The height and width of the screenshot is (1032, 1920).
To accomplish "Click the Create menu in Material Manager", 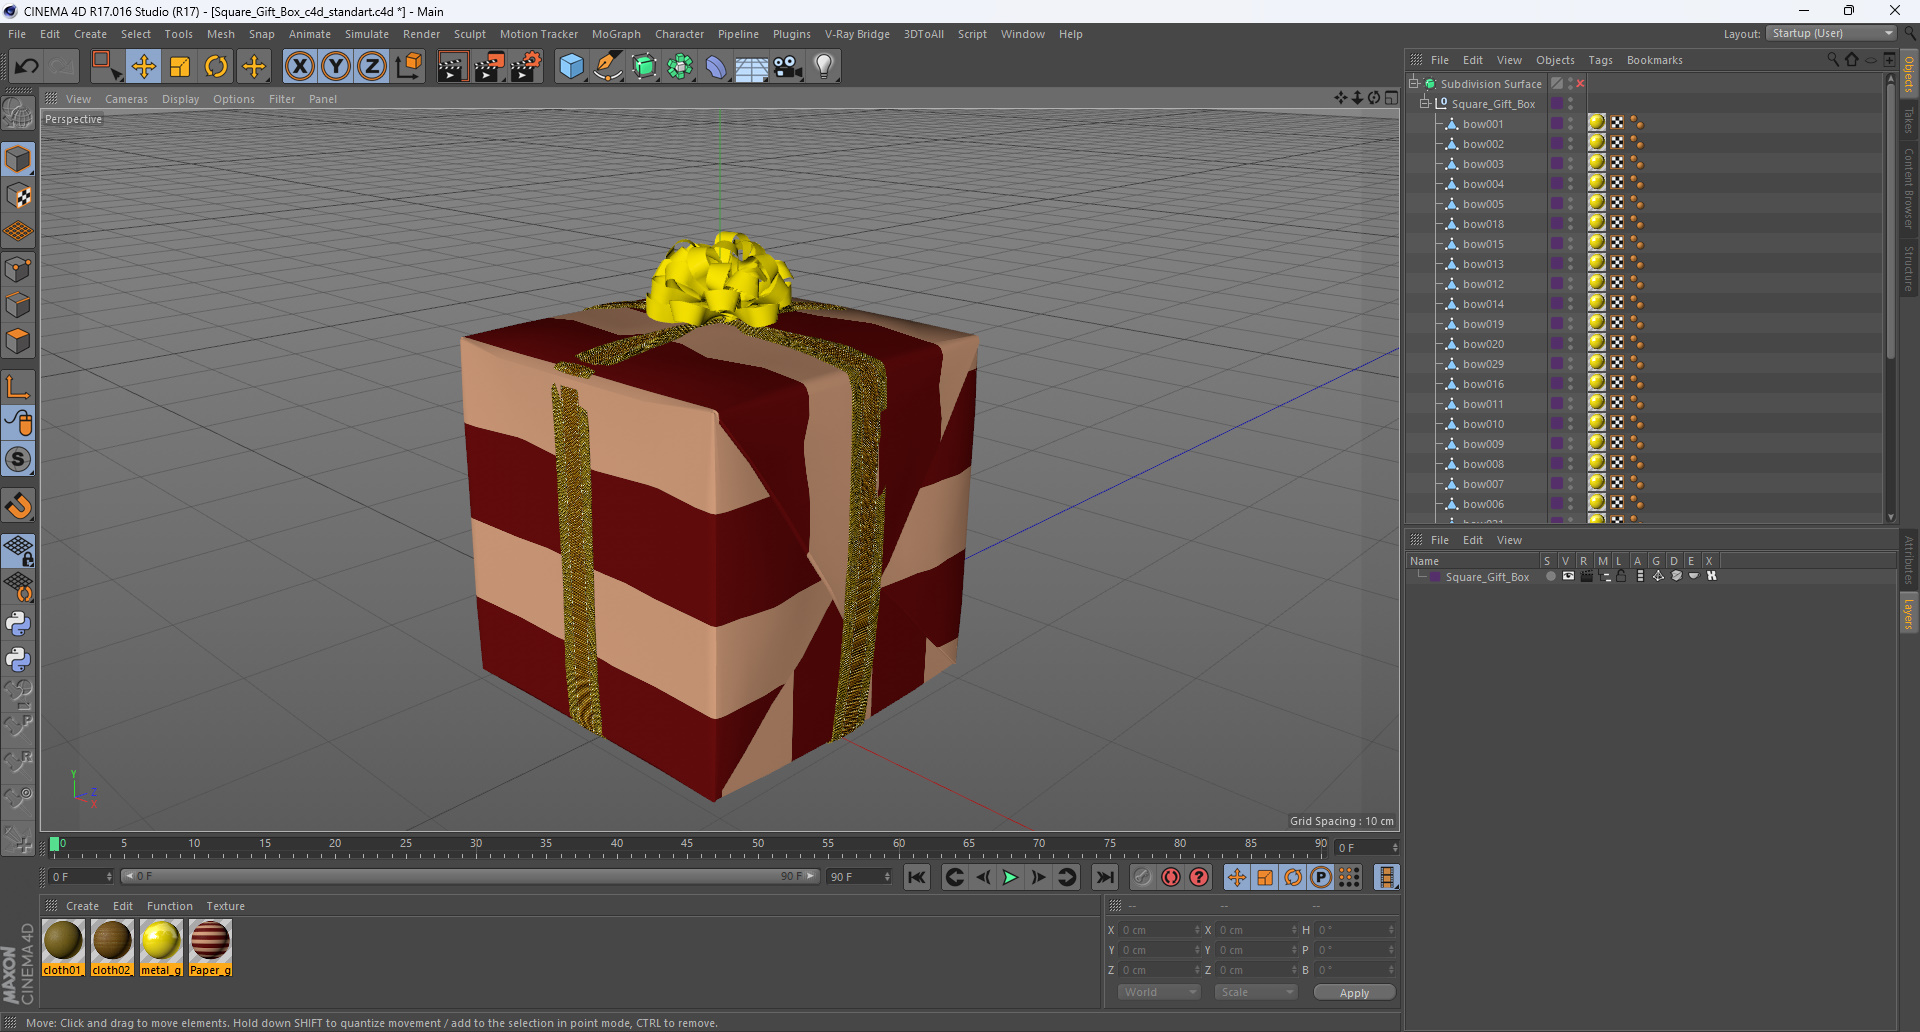I will pyautogui.click(x=82, y=906).
